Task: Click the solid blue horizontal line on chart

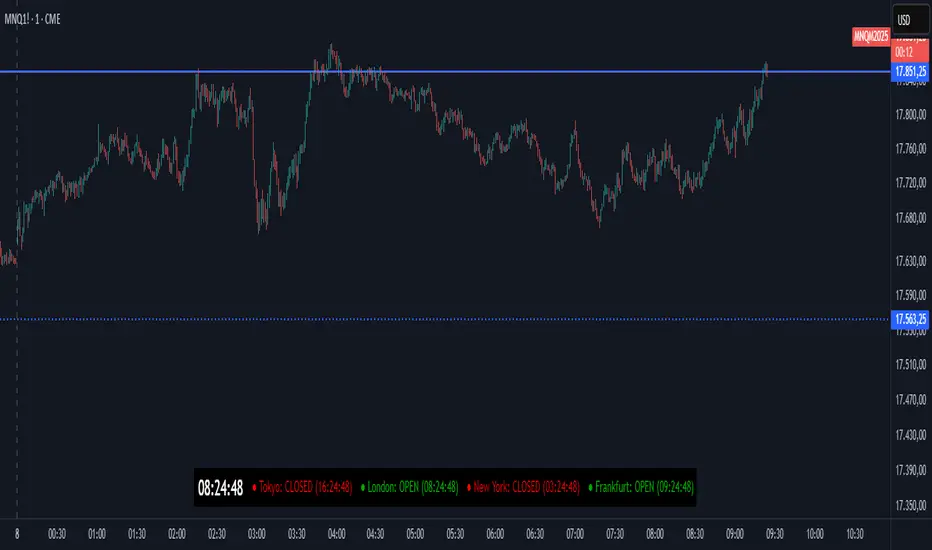Action: point(445,72)
